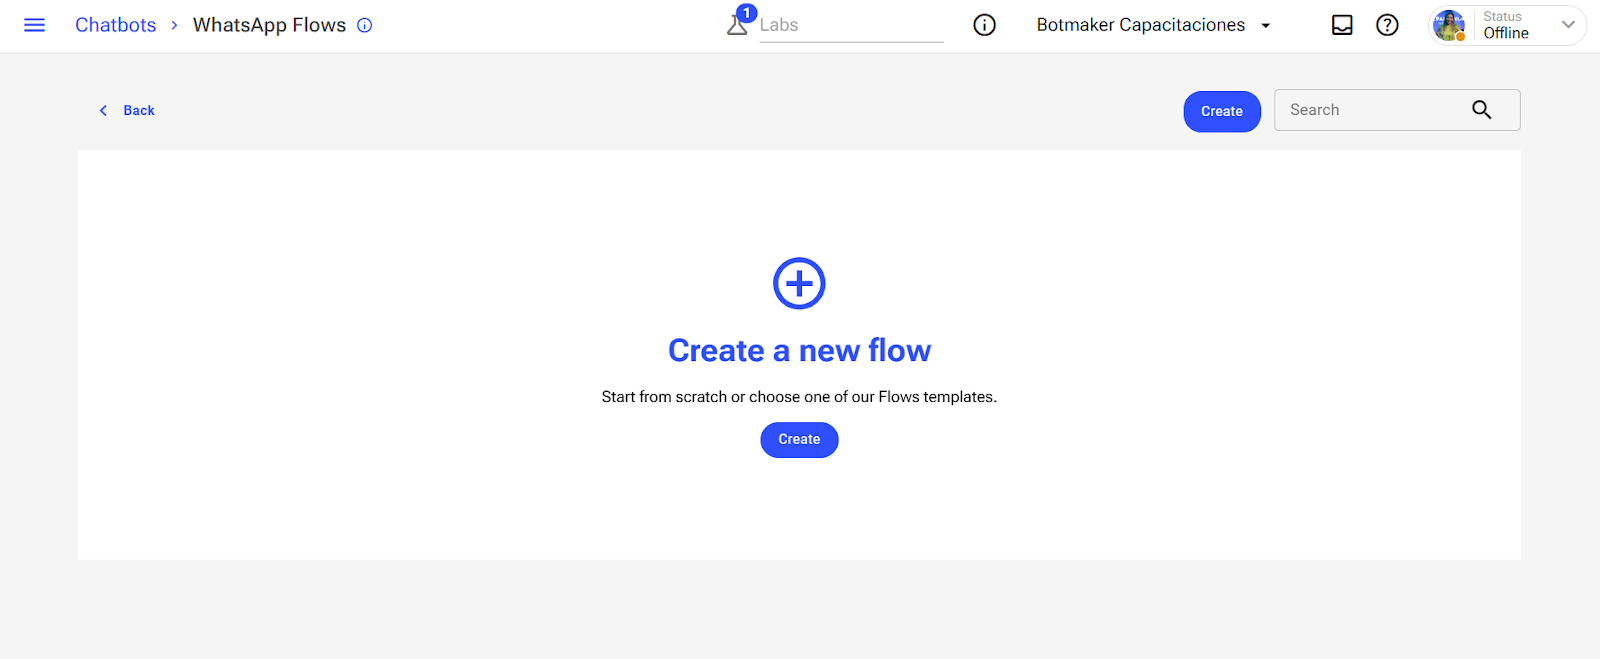Open the inbox tray icon
The image size is (1600, 659).
click(x=1342, y=25)
